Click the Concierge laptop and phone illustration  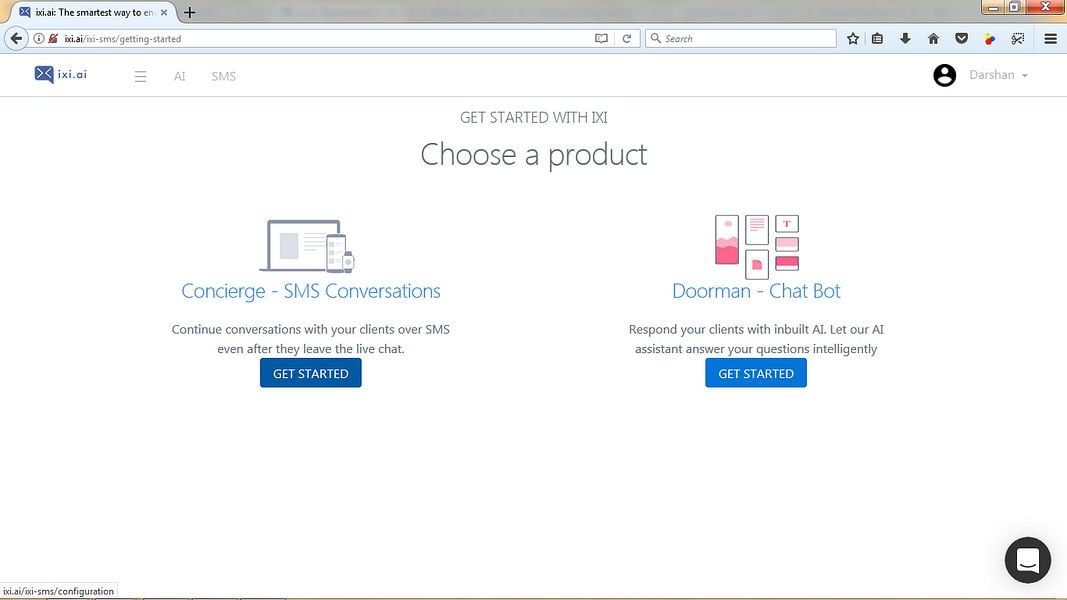coord(307,246)
